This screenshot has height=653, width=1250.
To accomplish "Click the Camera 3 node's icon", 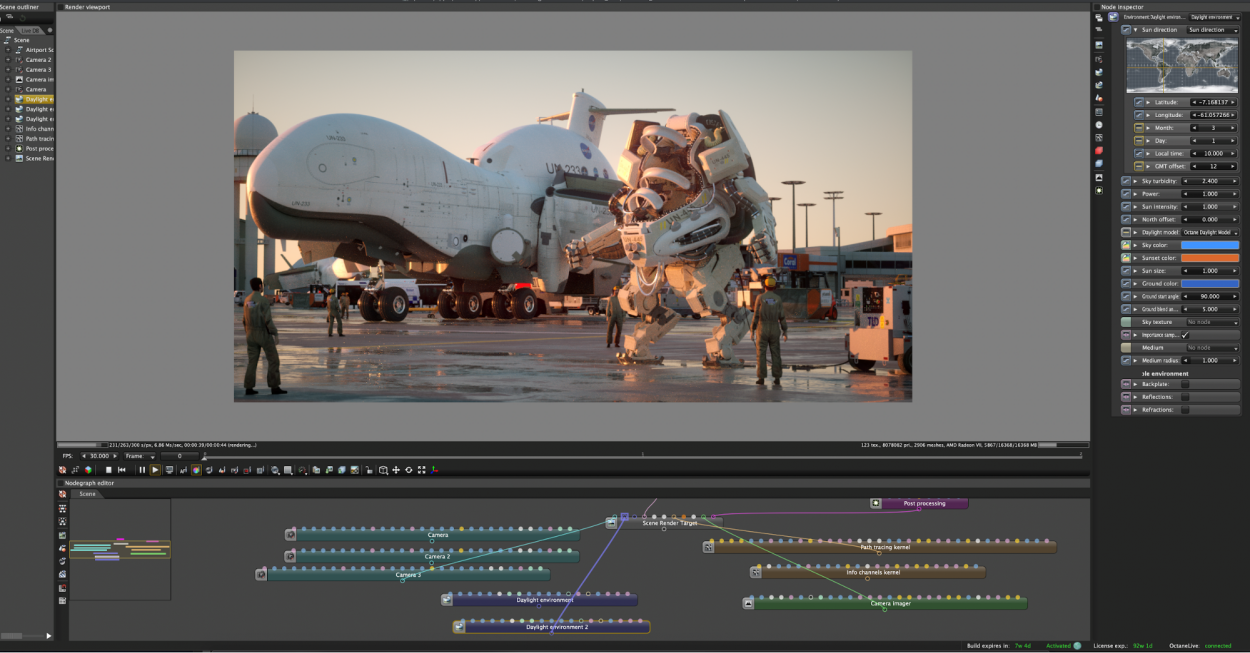I will tap(261, 574).
